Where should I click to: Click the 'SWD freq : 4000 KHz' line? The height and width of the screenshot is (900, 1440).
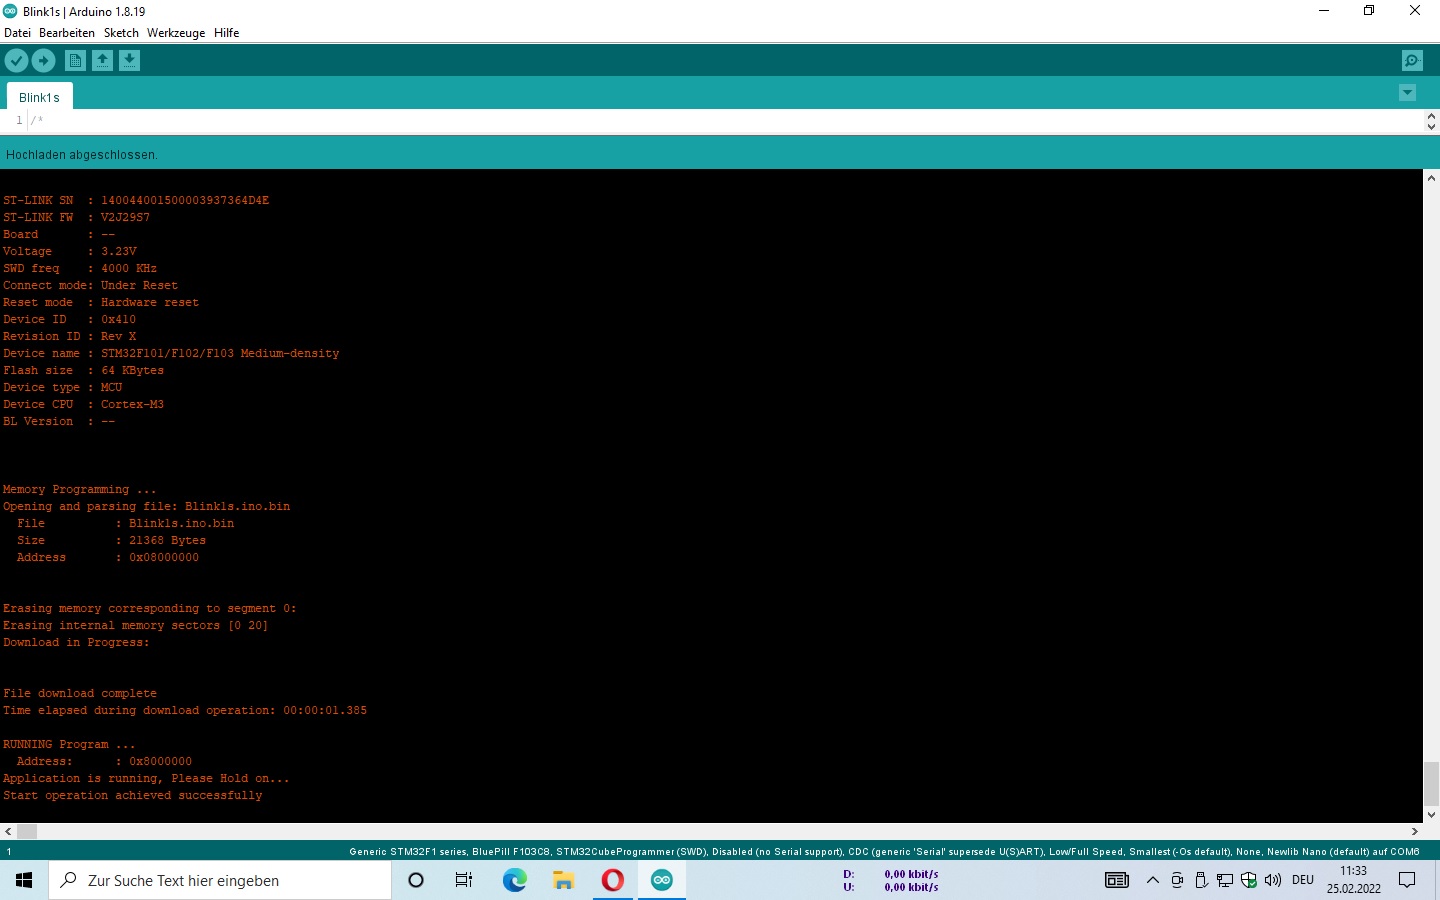coord(80,268)
